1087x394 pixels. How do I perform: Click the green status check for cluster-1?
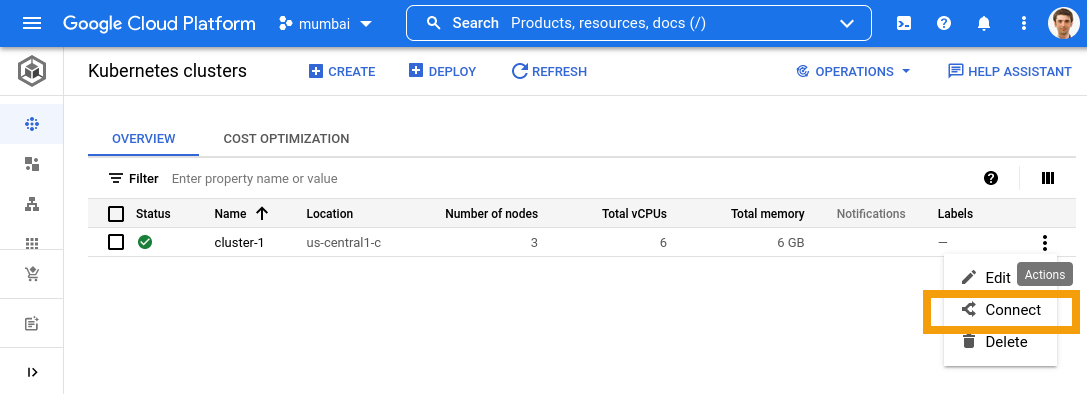point(145,243)
